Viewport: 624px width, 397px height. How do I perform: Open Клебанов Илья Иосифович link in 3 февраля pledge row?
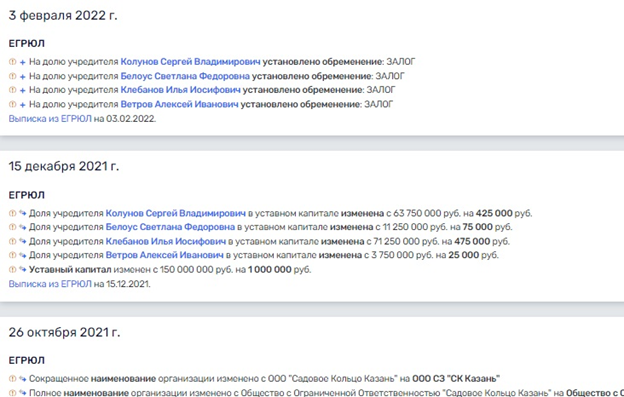(x=181, y=90)
